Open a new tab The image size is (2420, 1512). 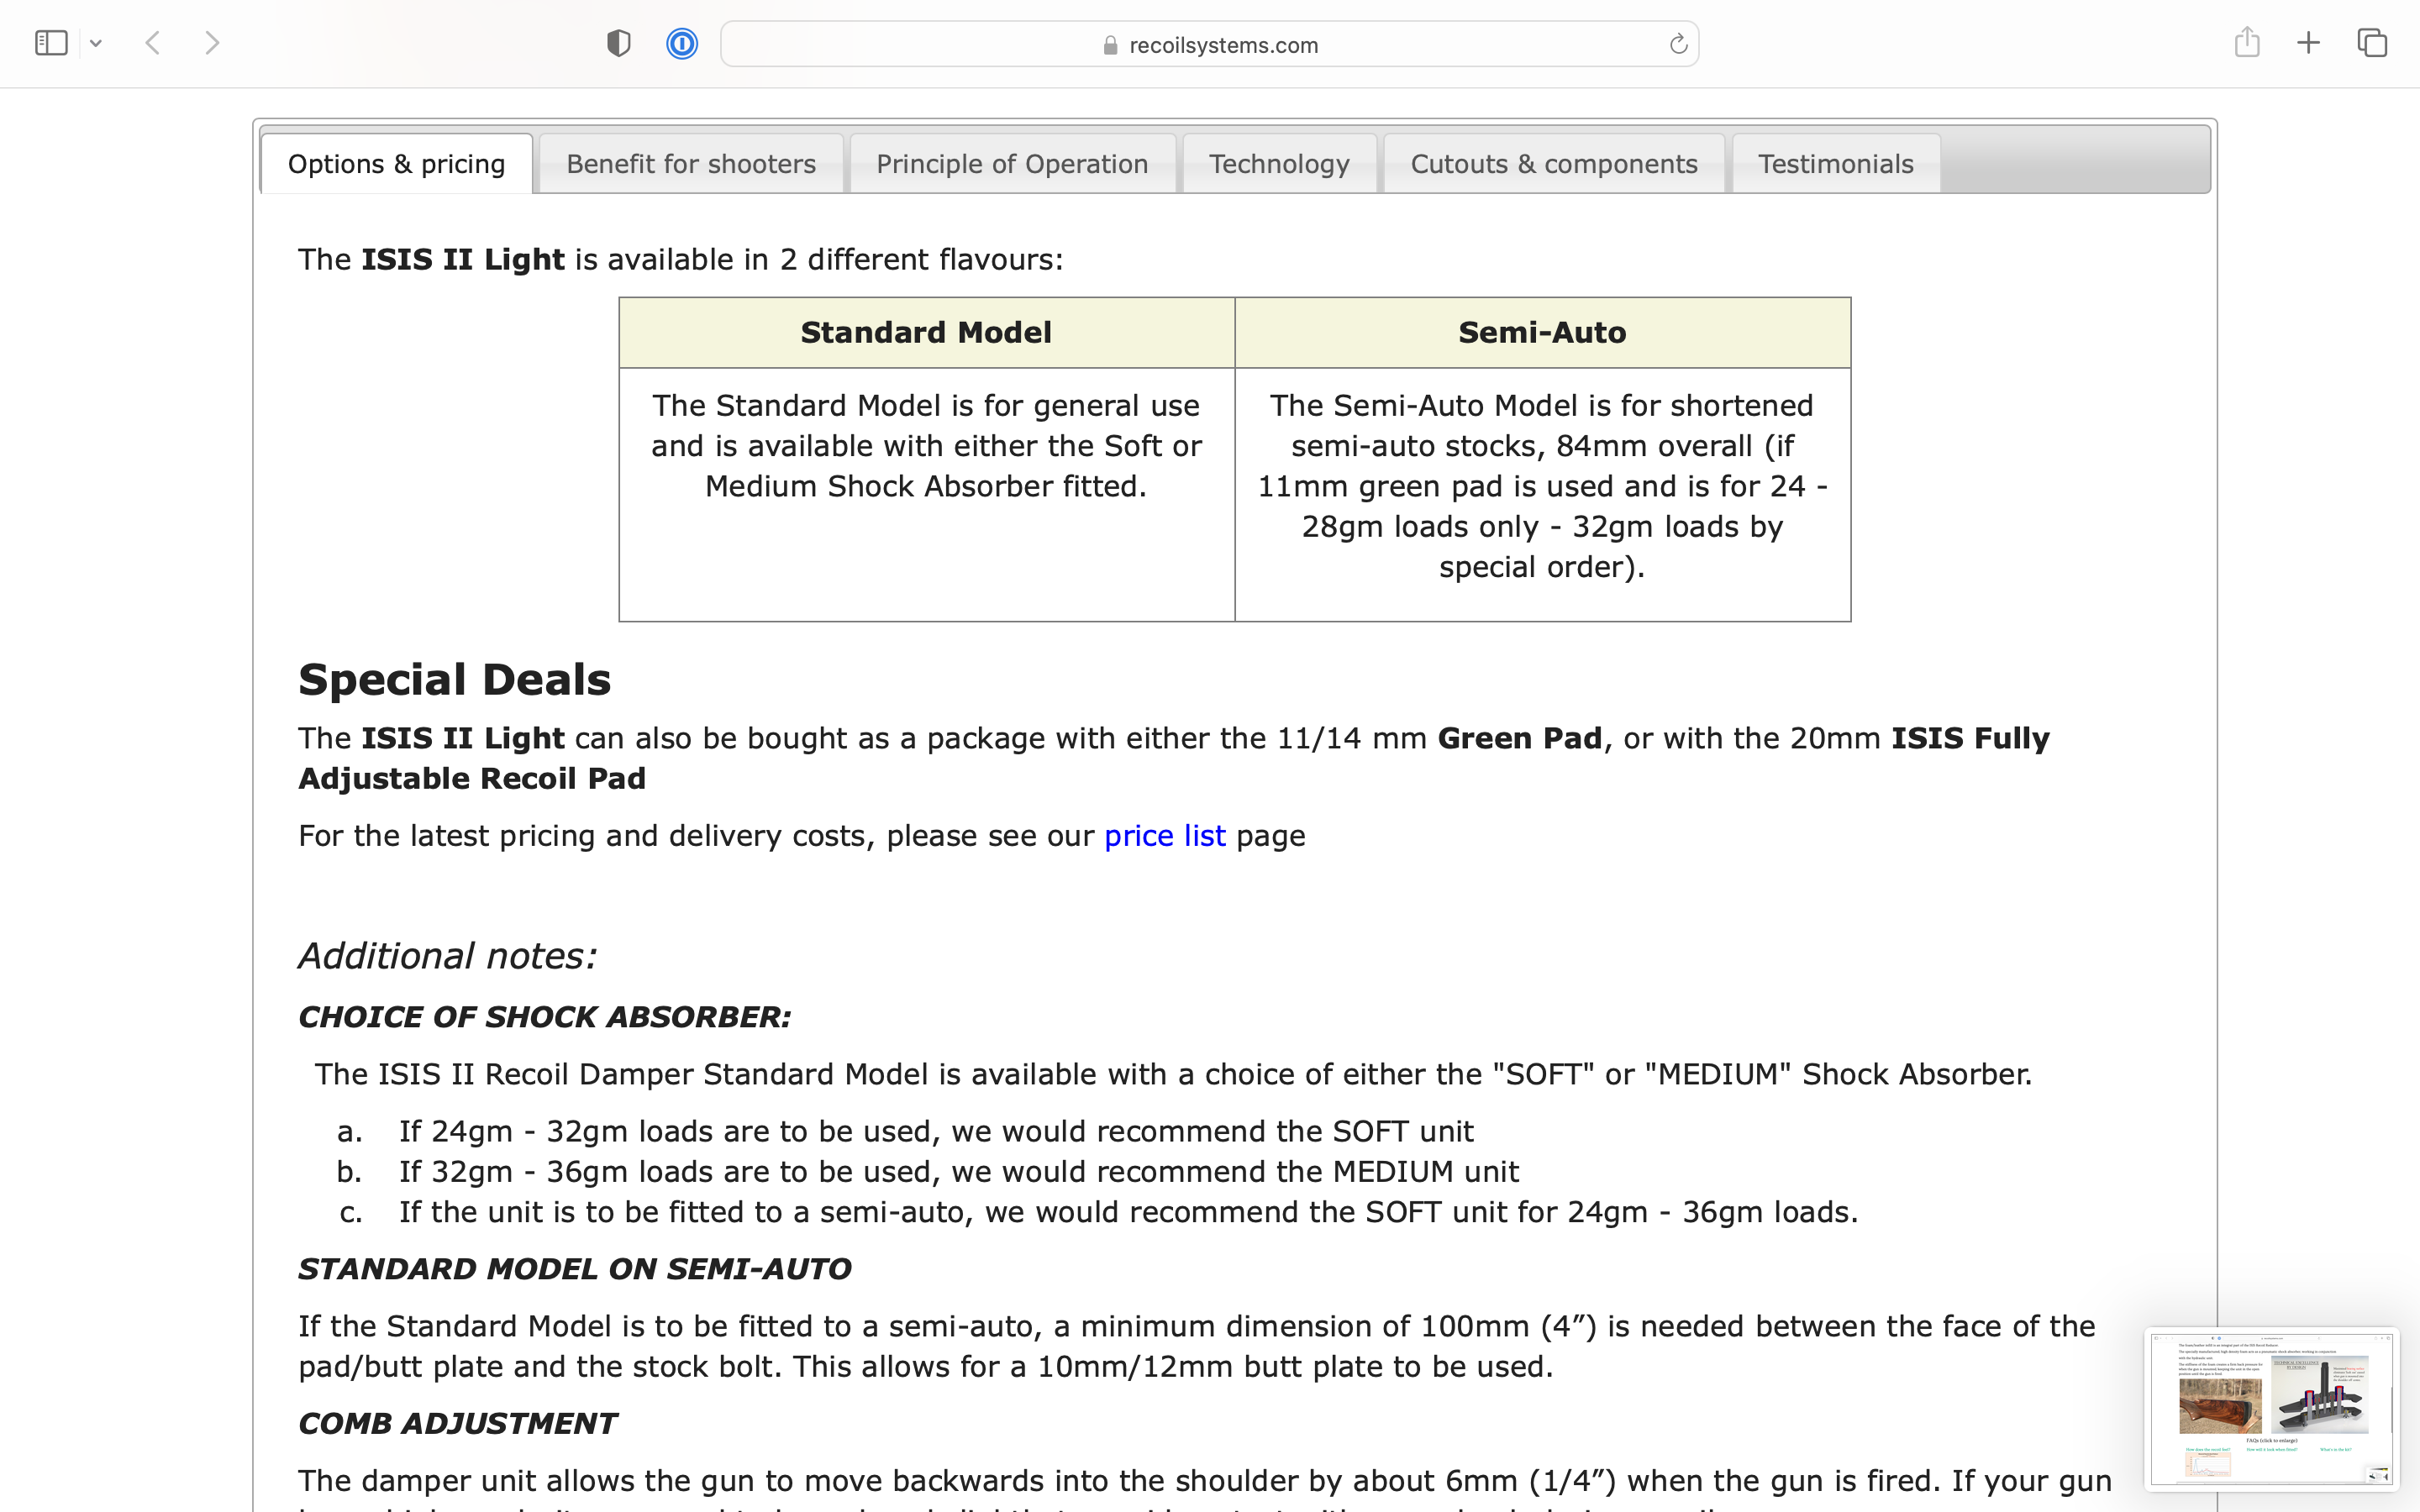2308,43
